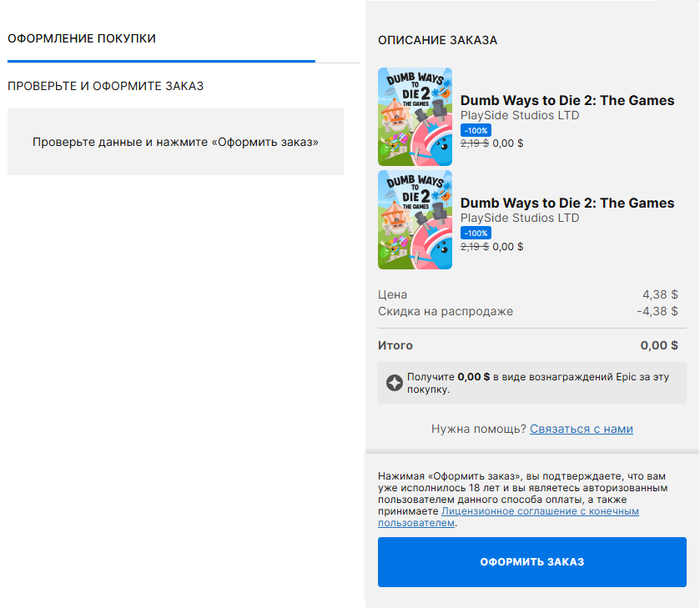Click the Проверьте данные message box
The width and height of the screenshot is (700, 608).
tap(175, 142)
